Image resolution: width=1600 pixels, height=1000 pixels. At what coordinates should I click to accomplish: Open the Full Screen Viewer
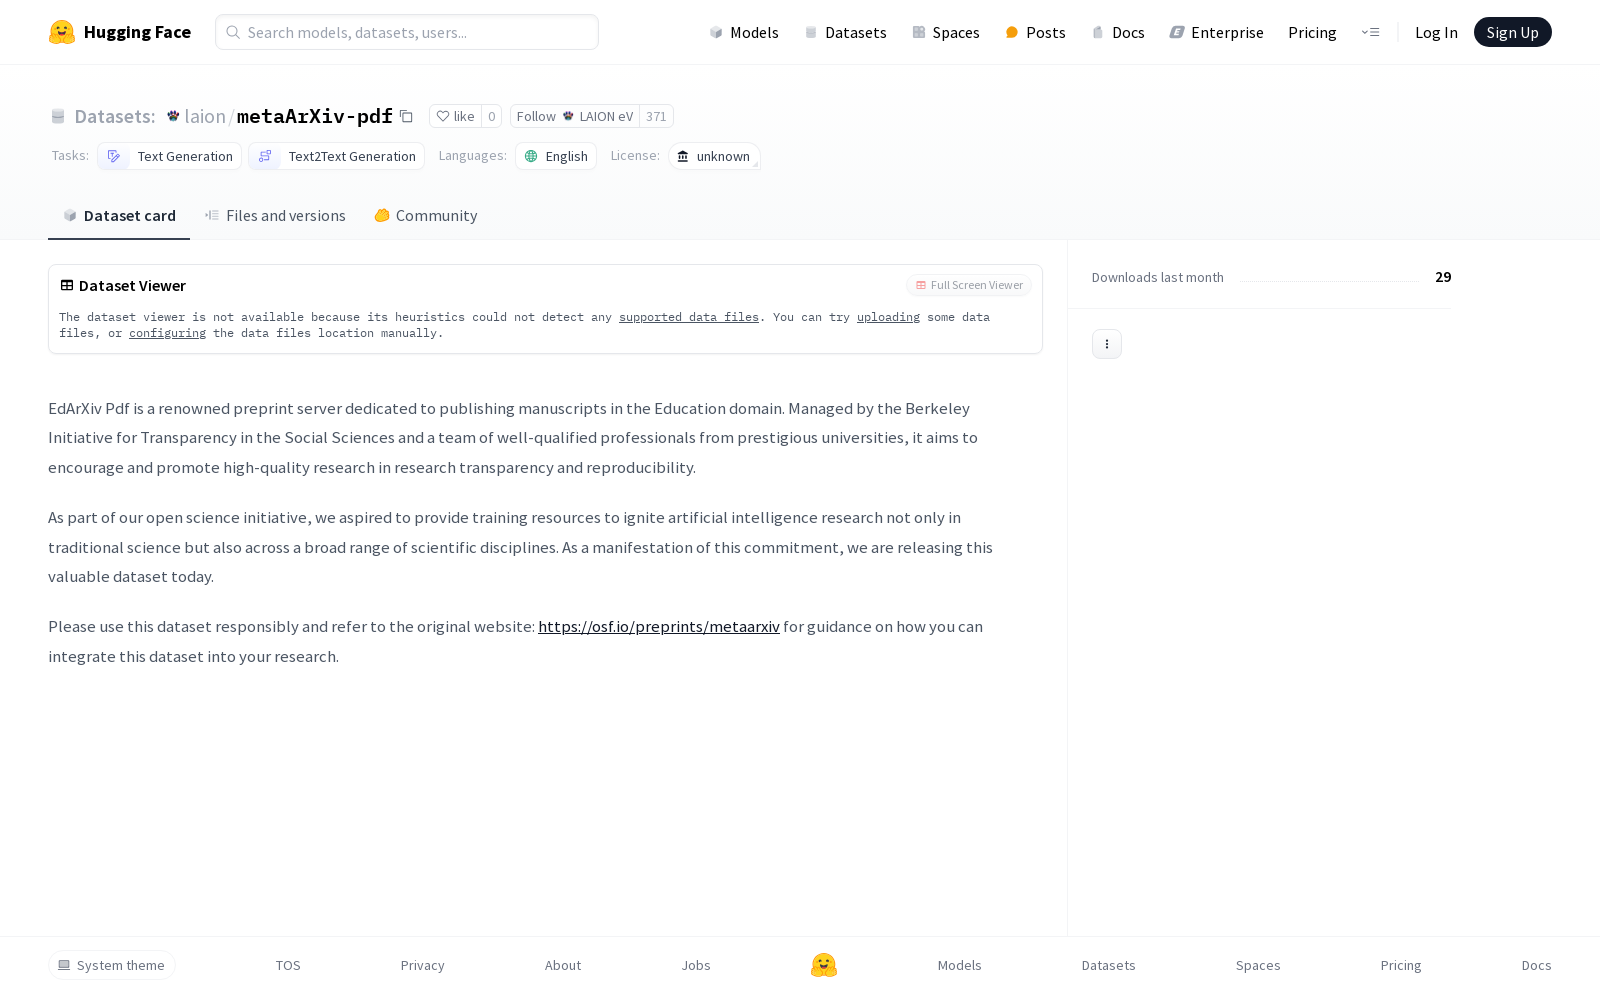[969, 285]
